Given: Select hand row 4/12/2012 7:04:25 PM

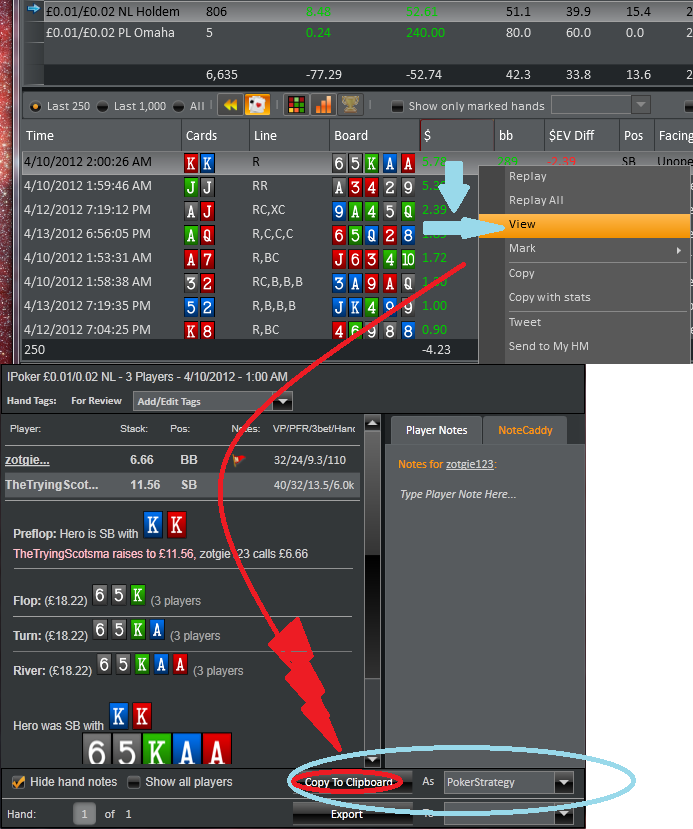Looking at the screenshot, I should click(x=248, y=329).
